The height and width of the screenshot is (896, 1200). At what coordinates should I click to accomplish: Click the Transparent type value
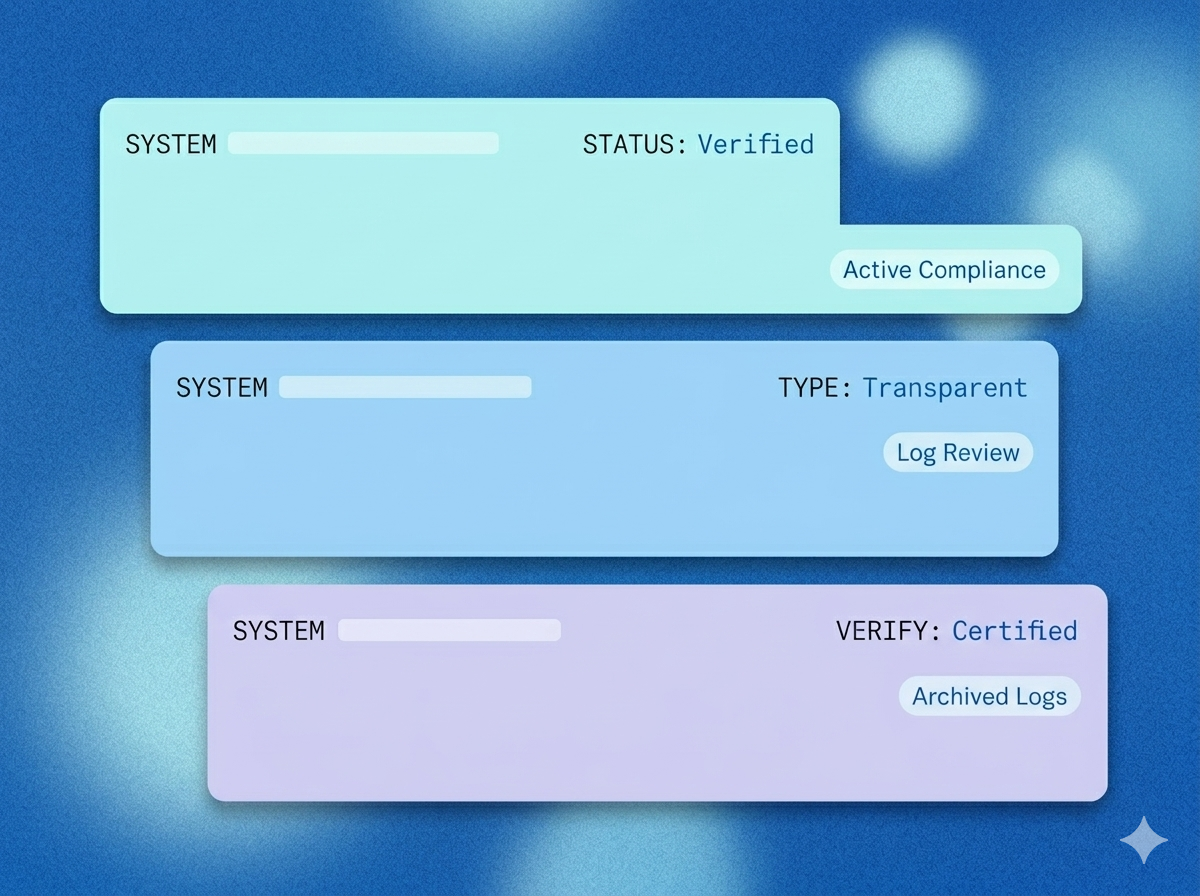point(945,388)
